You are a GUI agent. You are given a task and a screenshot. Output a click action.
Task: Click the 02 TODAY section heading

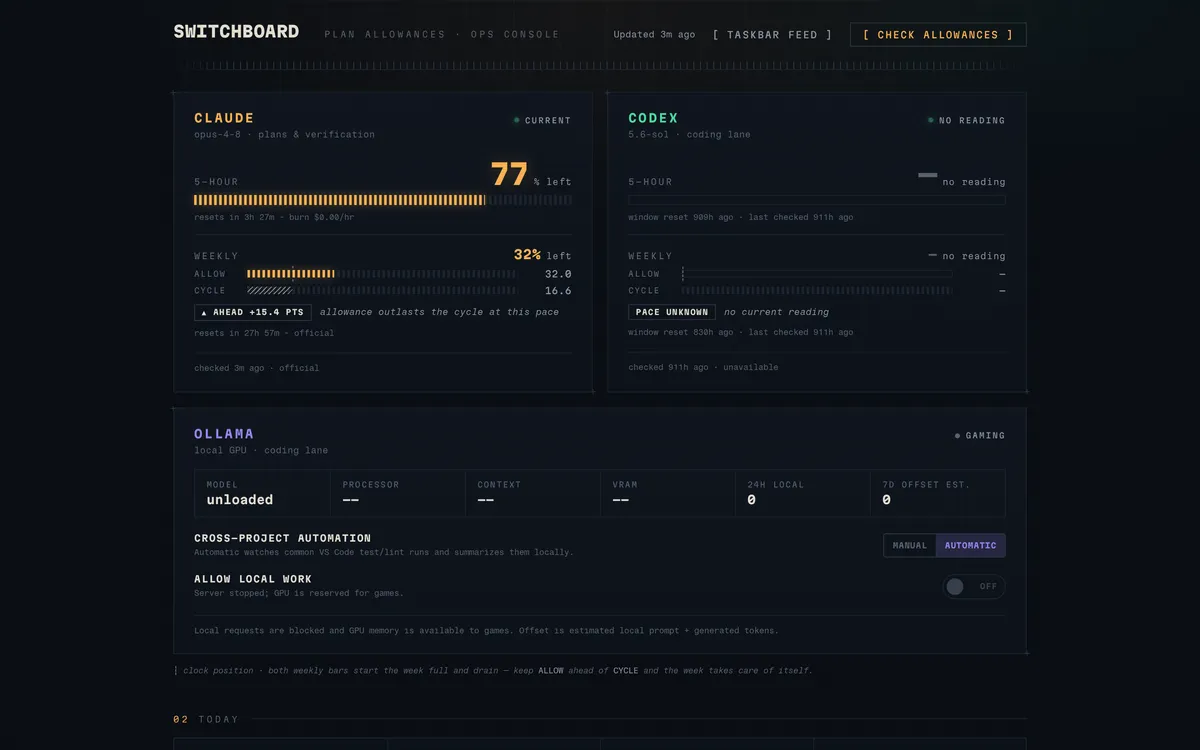pos(206,719)
